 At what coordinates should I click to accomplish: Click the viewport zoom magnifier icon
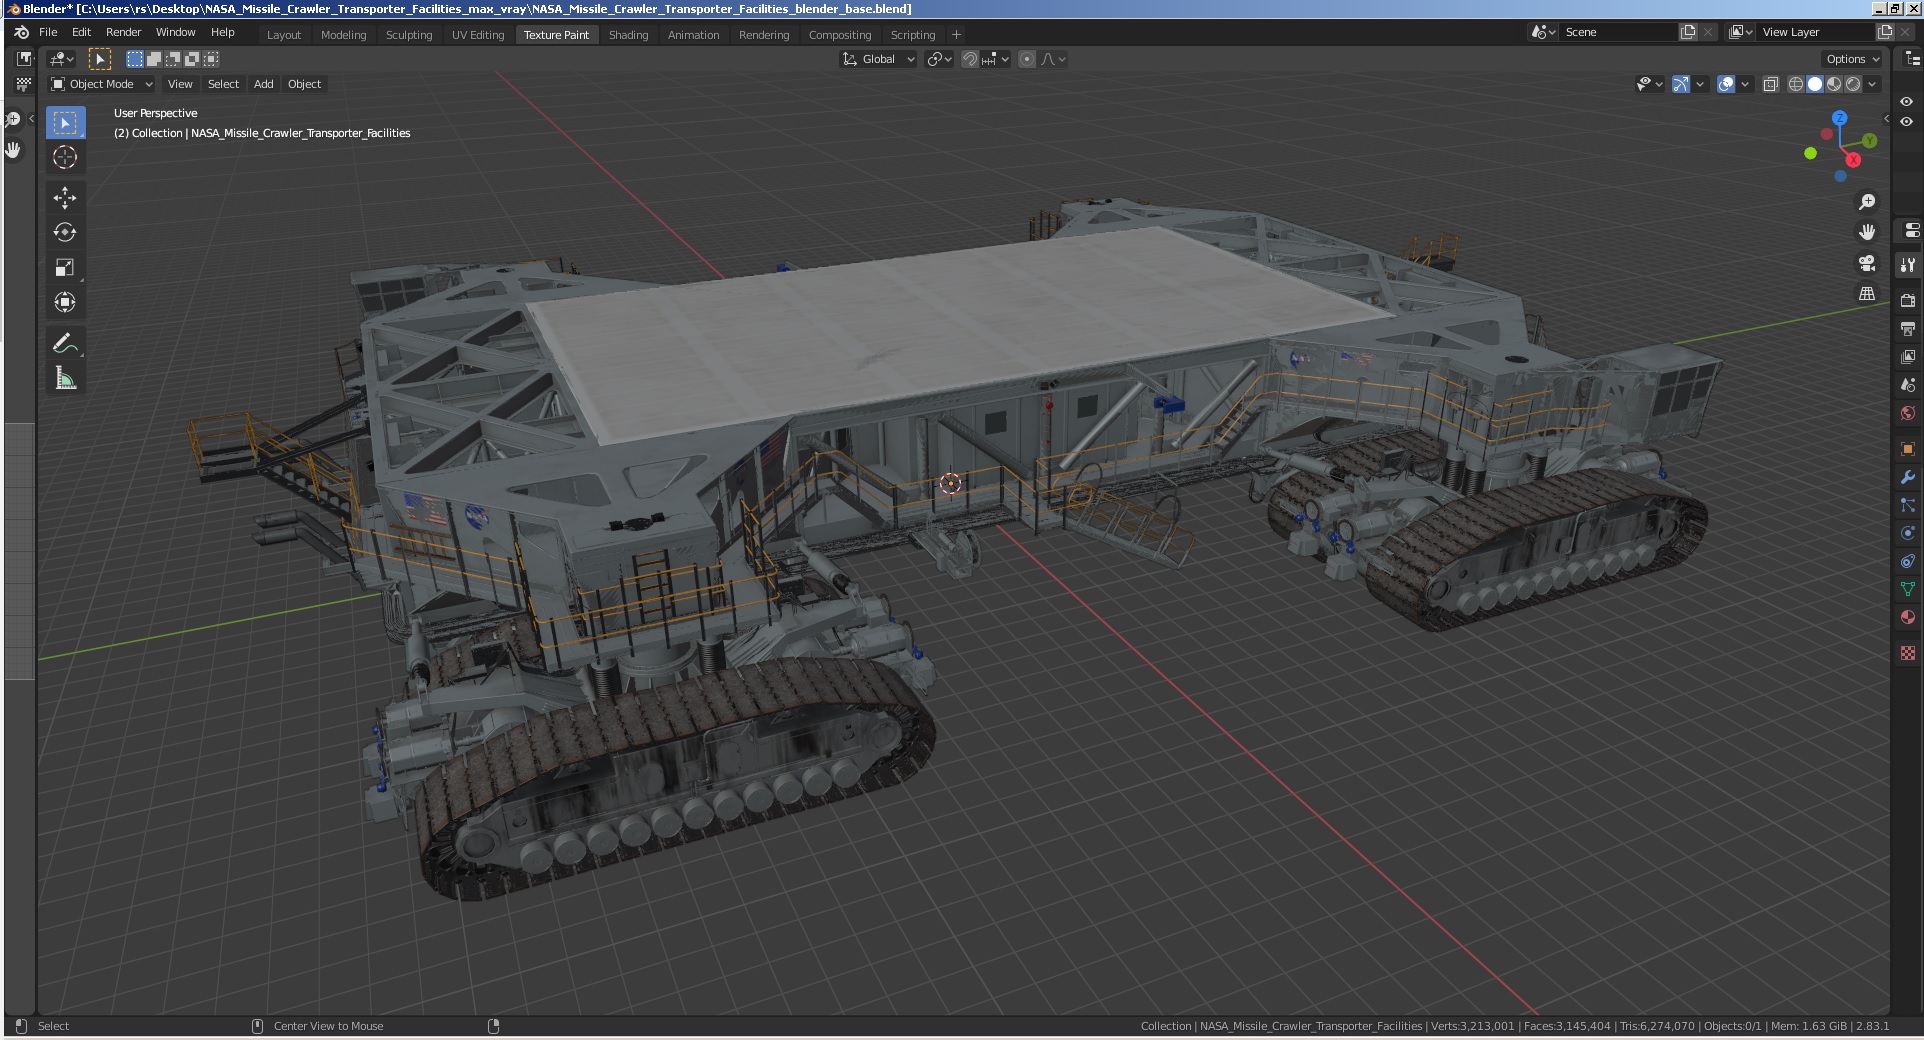[1867, 202]
